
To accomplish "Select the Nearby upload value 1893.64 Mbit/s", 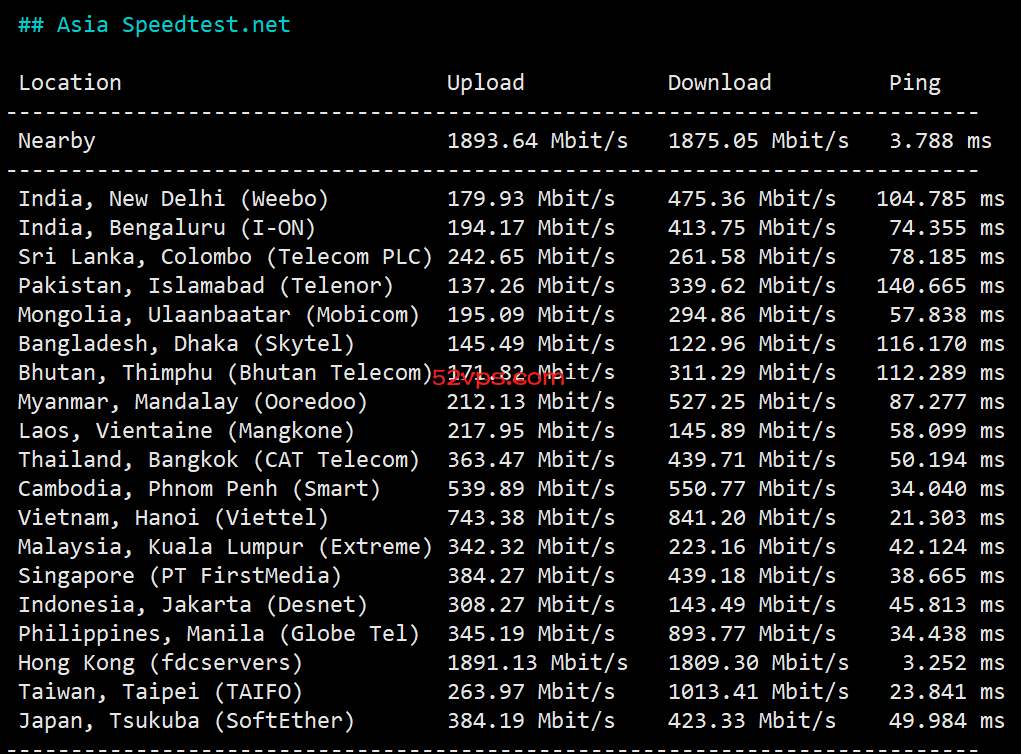I will coord(537,141).
